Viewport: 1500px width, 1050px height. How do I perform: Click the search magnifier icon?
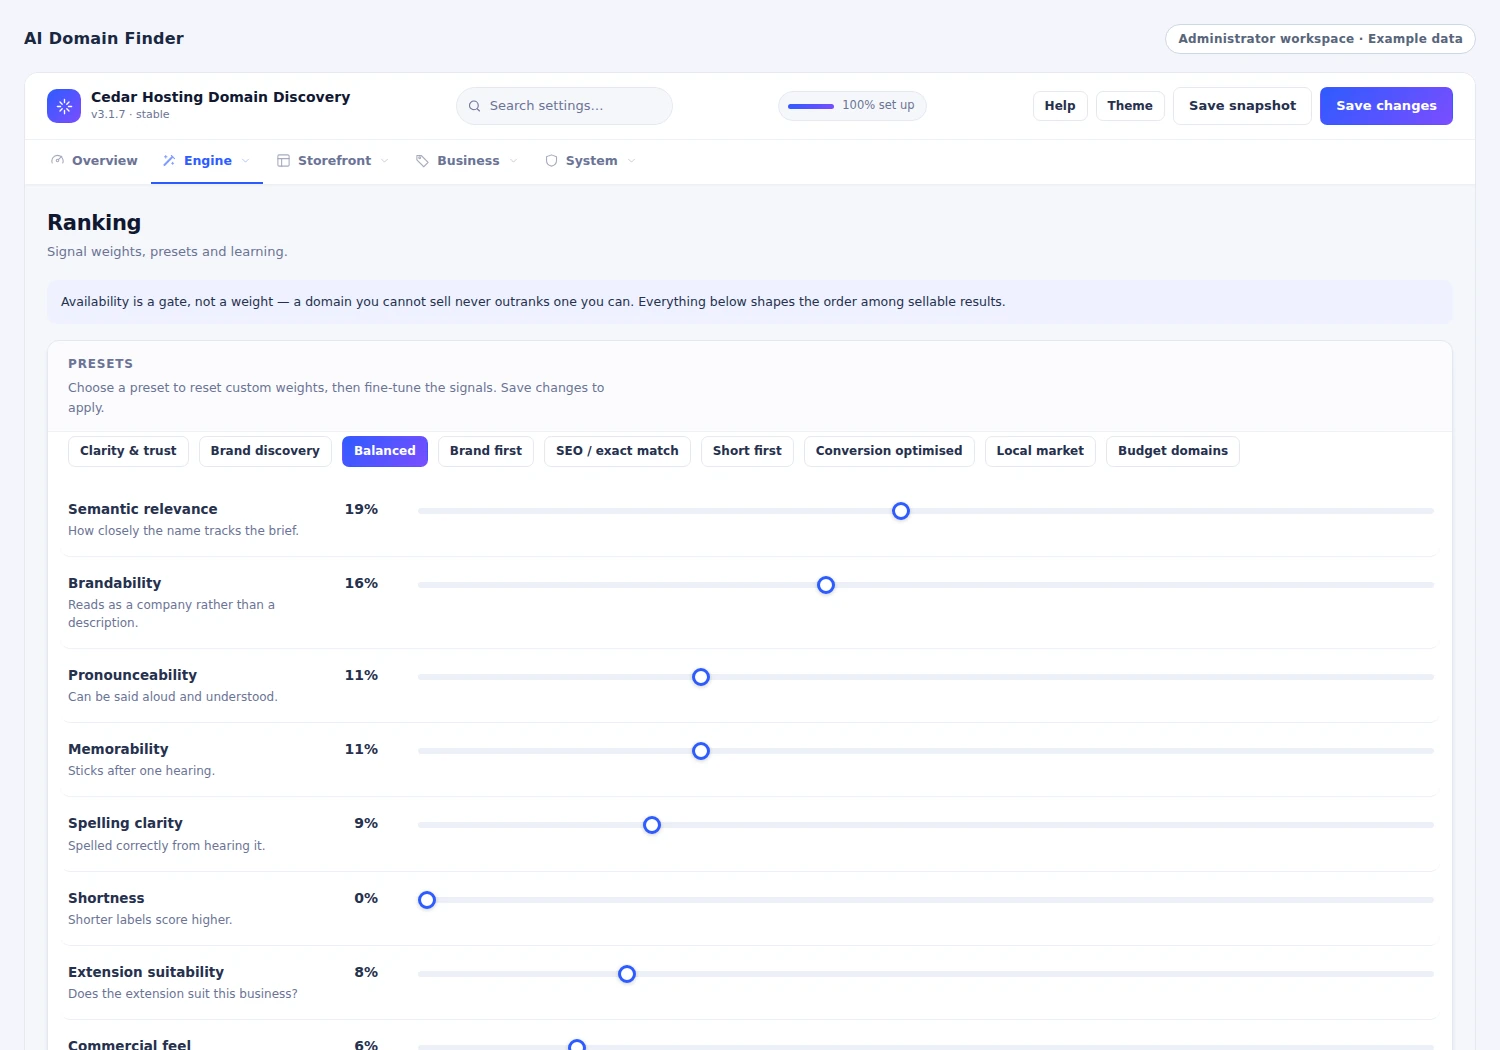pyautogui.click(x=475, y=106)
